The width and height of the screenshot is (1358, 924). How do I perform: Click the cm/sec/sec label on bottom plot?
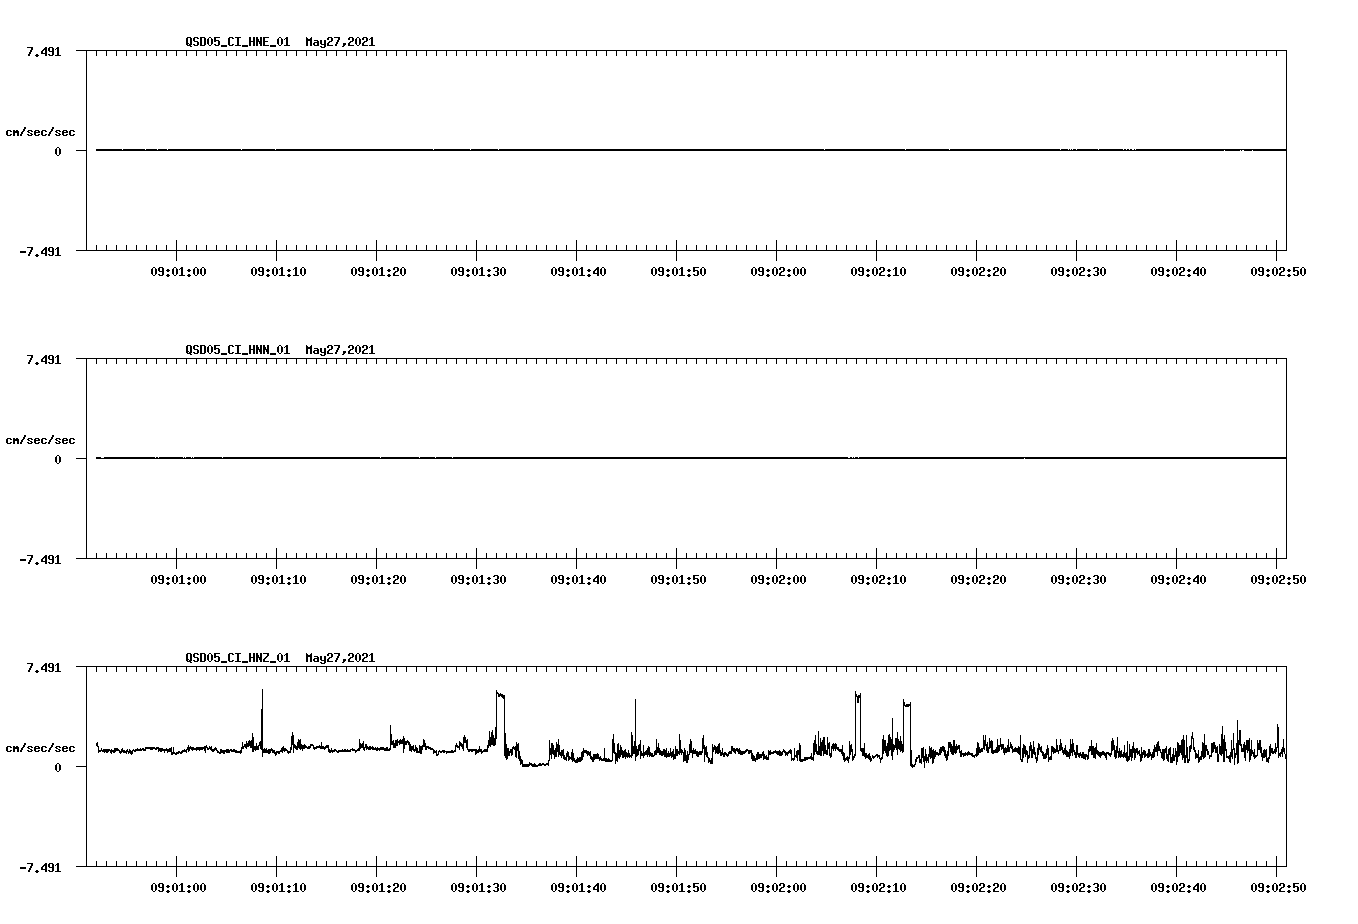[x=41, y=746]
